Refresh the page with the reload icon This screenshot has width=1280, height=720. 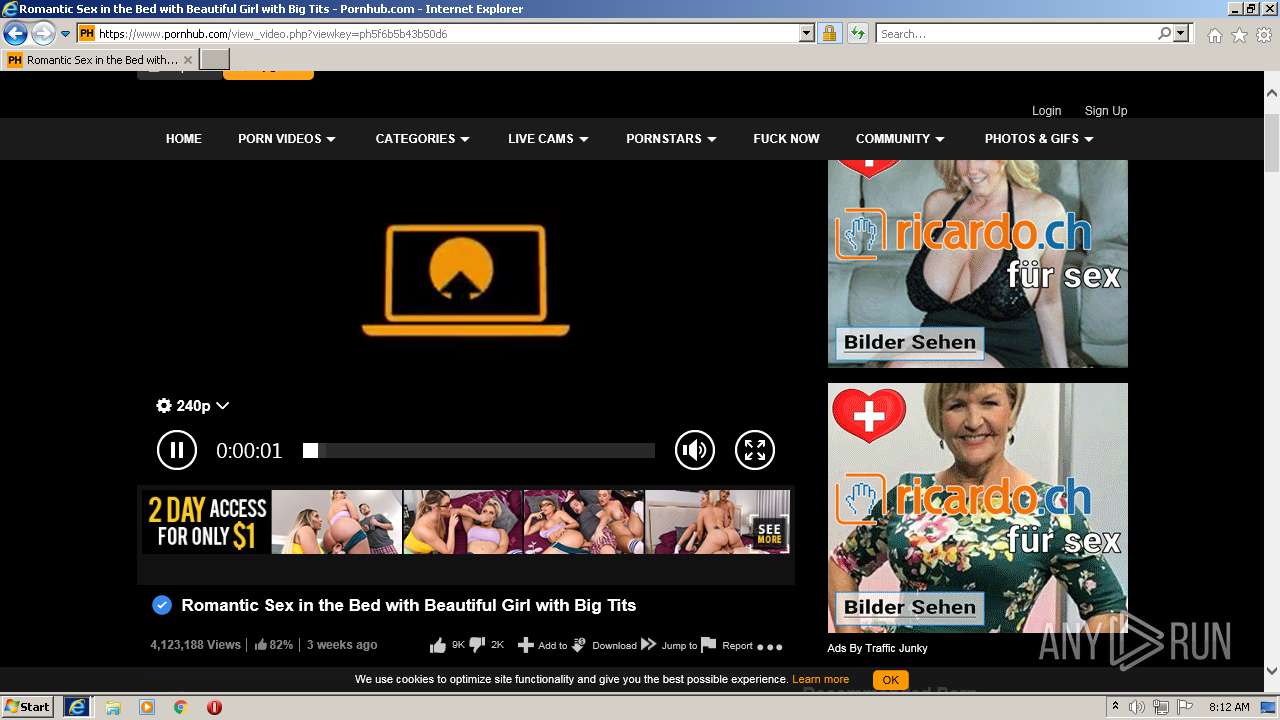(x=857, y=34)
